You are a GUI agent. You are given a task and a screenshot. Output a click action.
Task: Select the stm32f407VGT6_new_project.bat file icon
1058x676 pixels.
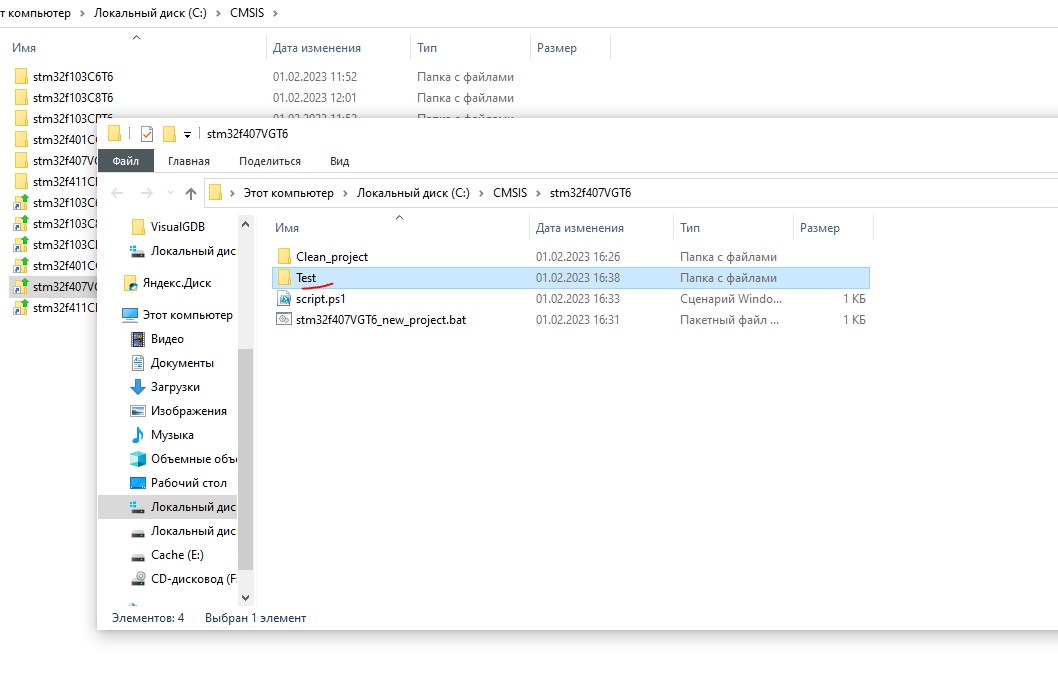tap(284, 319)
